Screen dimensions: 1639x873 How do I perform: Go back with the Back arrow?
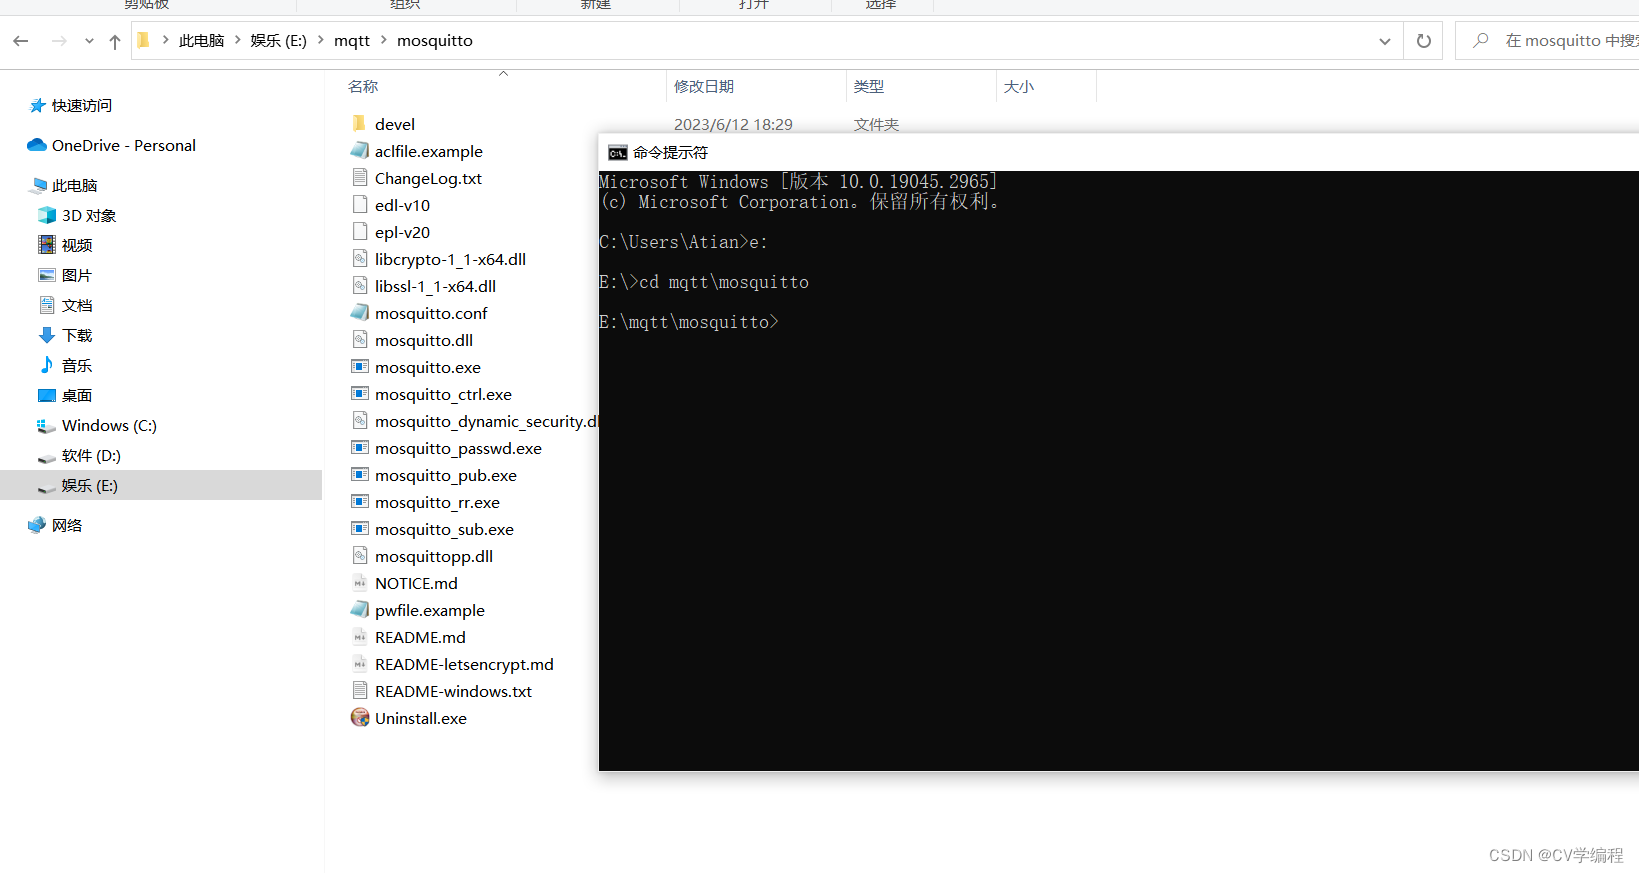[21, 41]
